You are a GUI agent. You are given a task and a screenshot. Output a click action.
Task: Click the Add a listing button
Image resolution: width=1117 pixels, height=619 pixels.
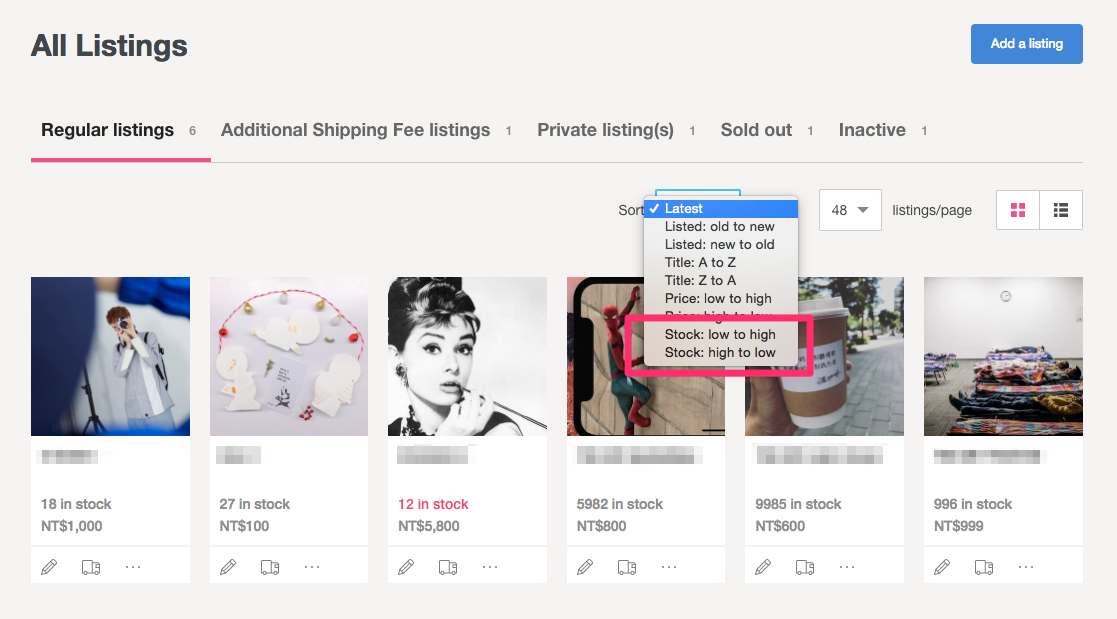coord(1027,44)
